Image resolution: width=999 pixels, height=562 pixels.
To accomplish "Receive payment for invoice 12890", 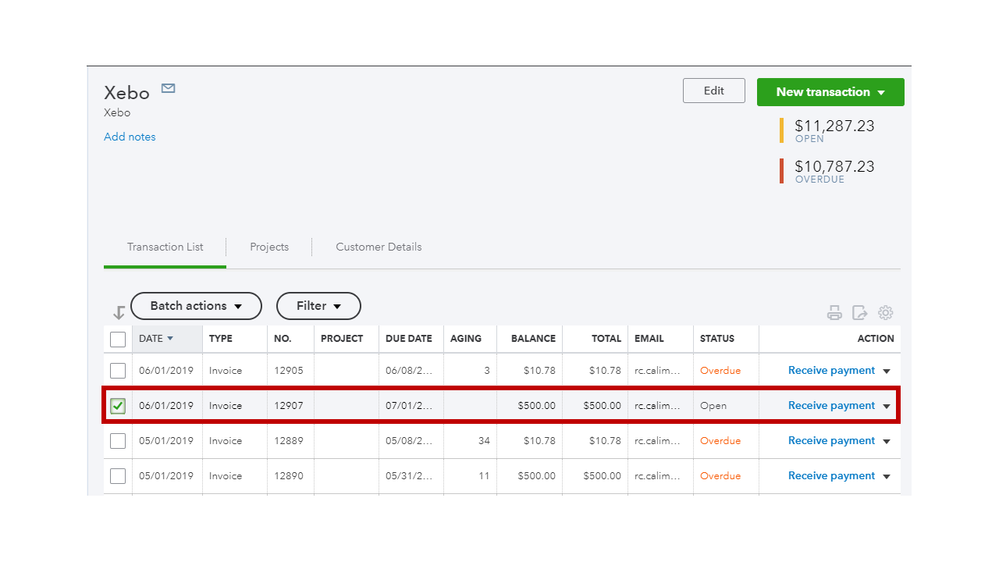I will pos(831,476).
